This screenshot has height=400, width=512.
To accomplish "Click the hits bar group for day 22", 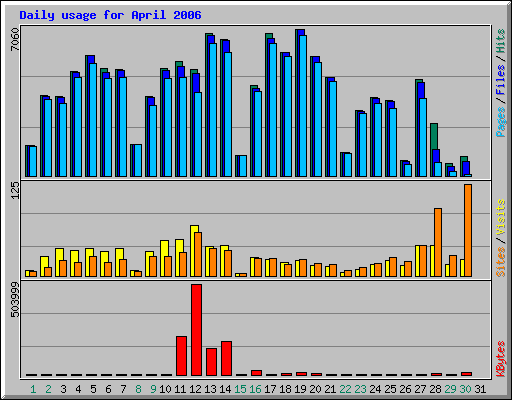I will pyautogui.click(x=346, y=164).
